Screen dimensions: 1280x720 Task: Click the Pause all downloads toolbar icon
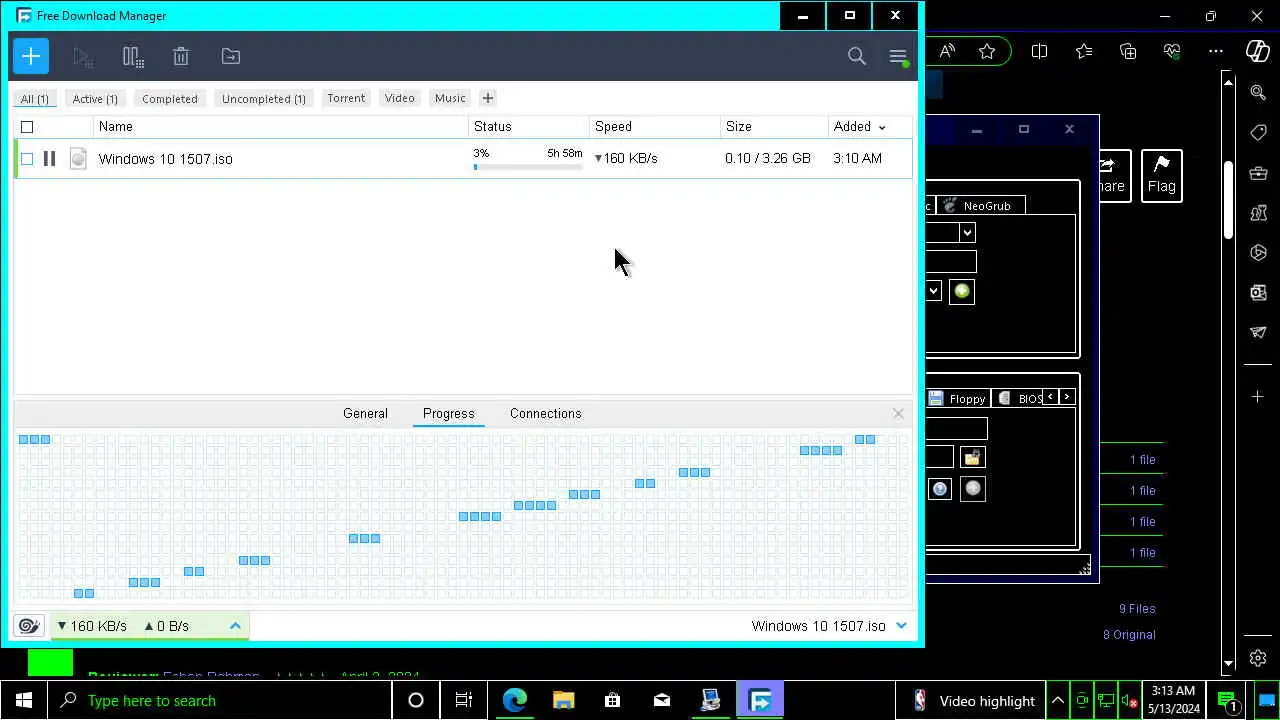[133, 56]
